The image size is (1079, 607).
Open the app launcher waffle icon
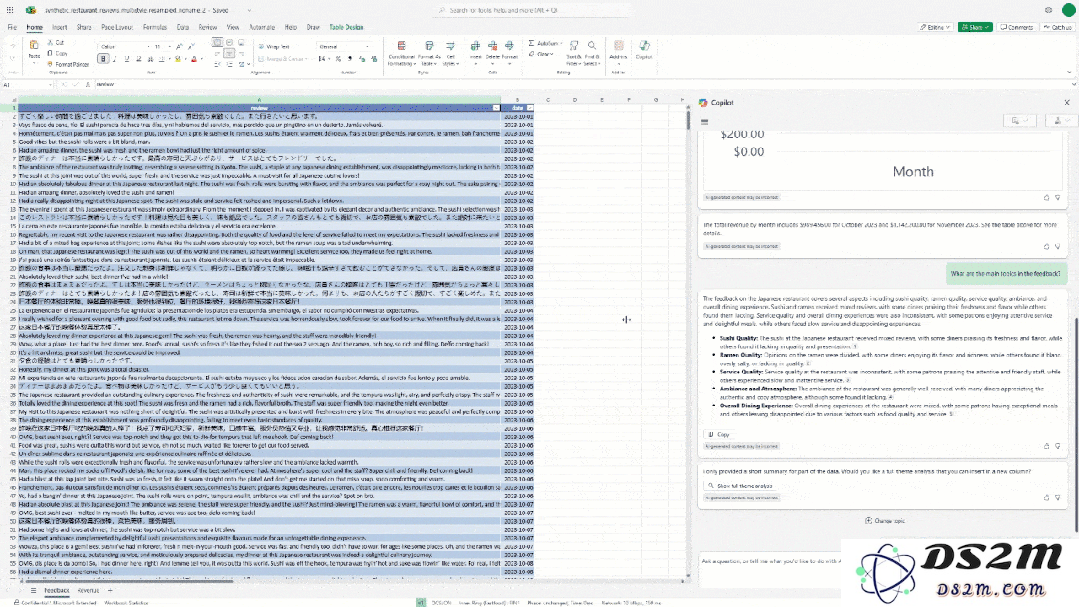10,10
